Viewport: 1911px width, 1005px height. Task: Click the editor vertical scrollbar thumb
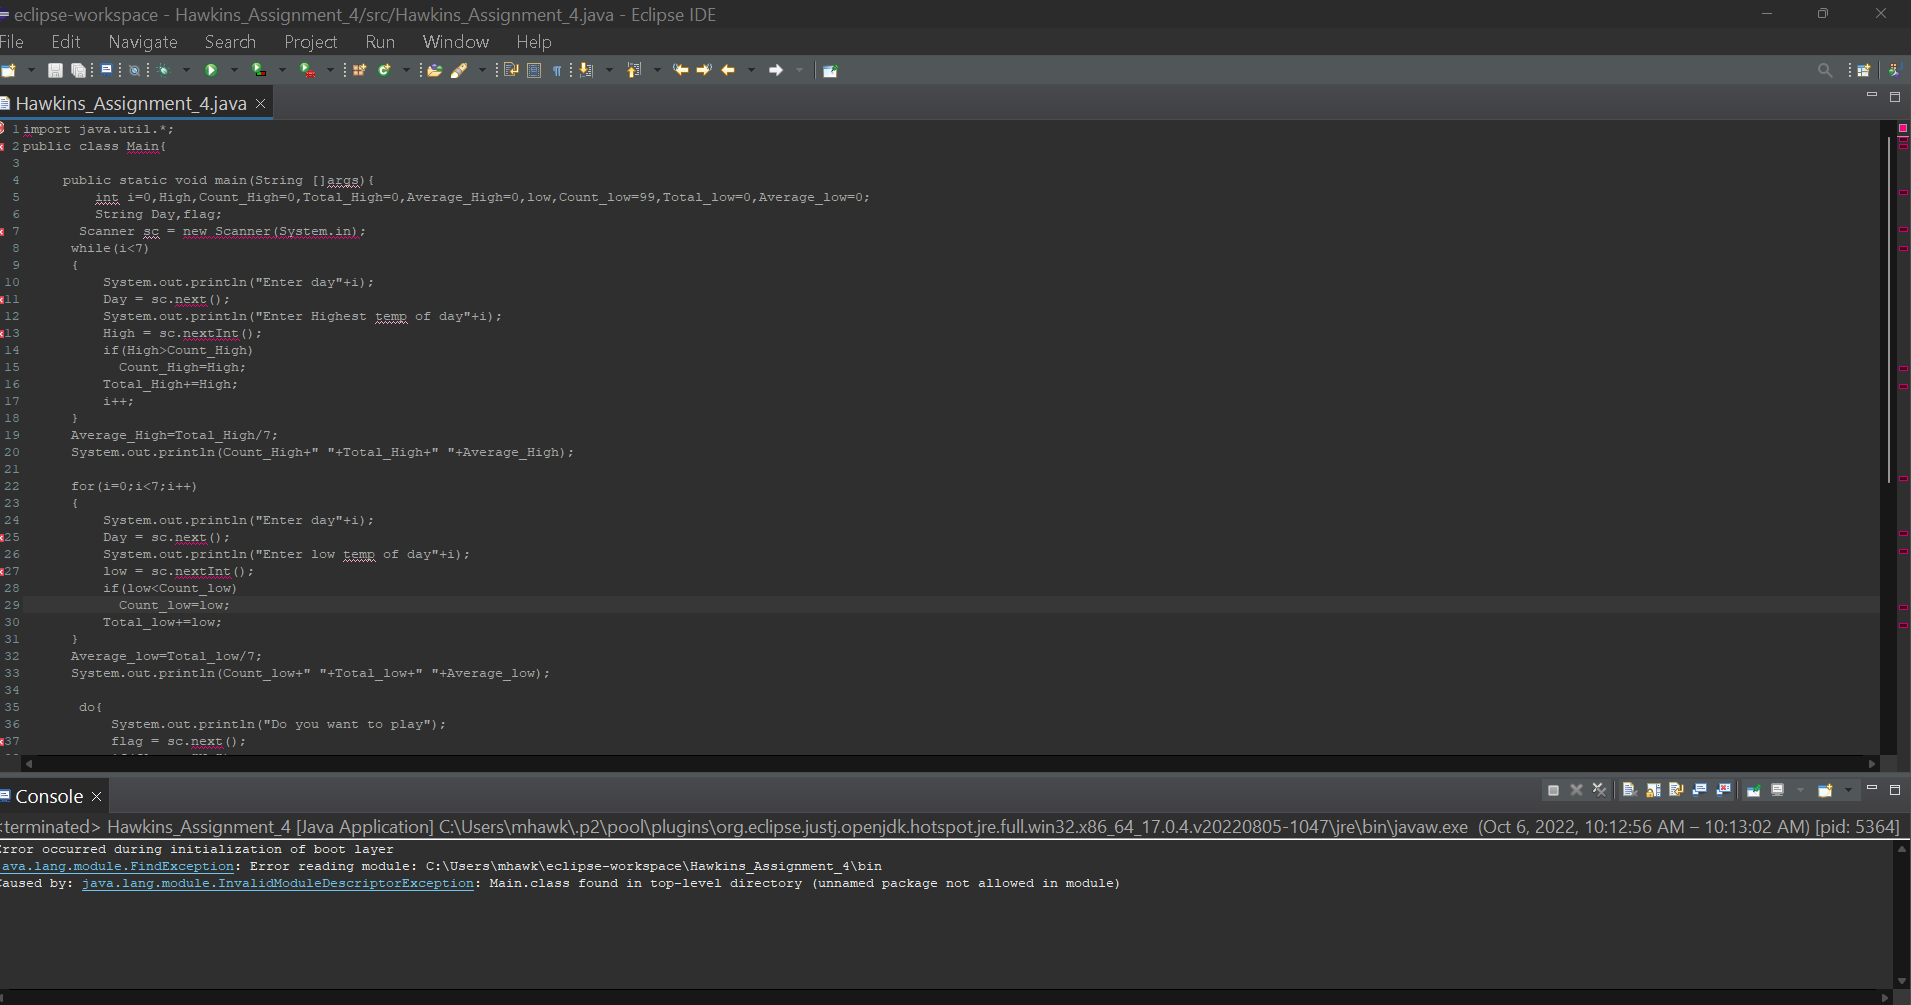click(x=1889, y=310)
